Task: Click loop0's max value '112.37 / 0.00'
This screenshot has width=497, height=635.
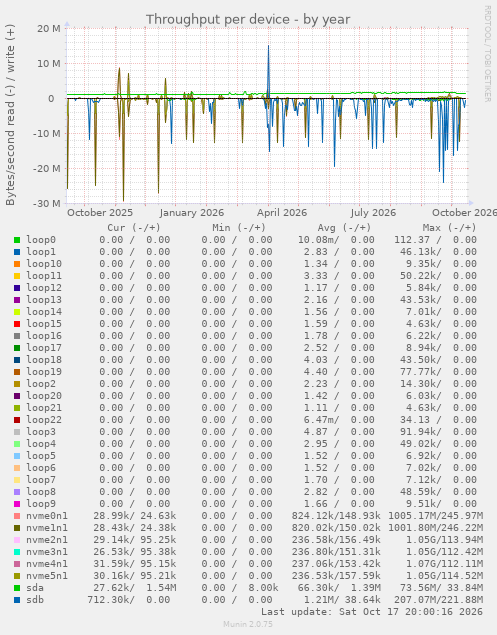Action: pyautogui.click(x=435, y=240)
